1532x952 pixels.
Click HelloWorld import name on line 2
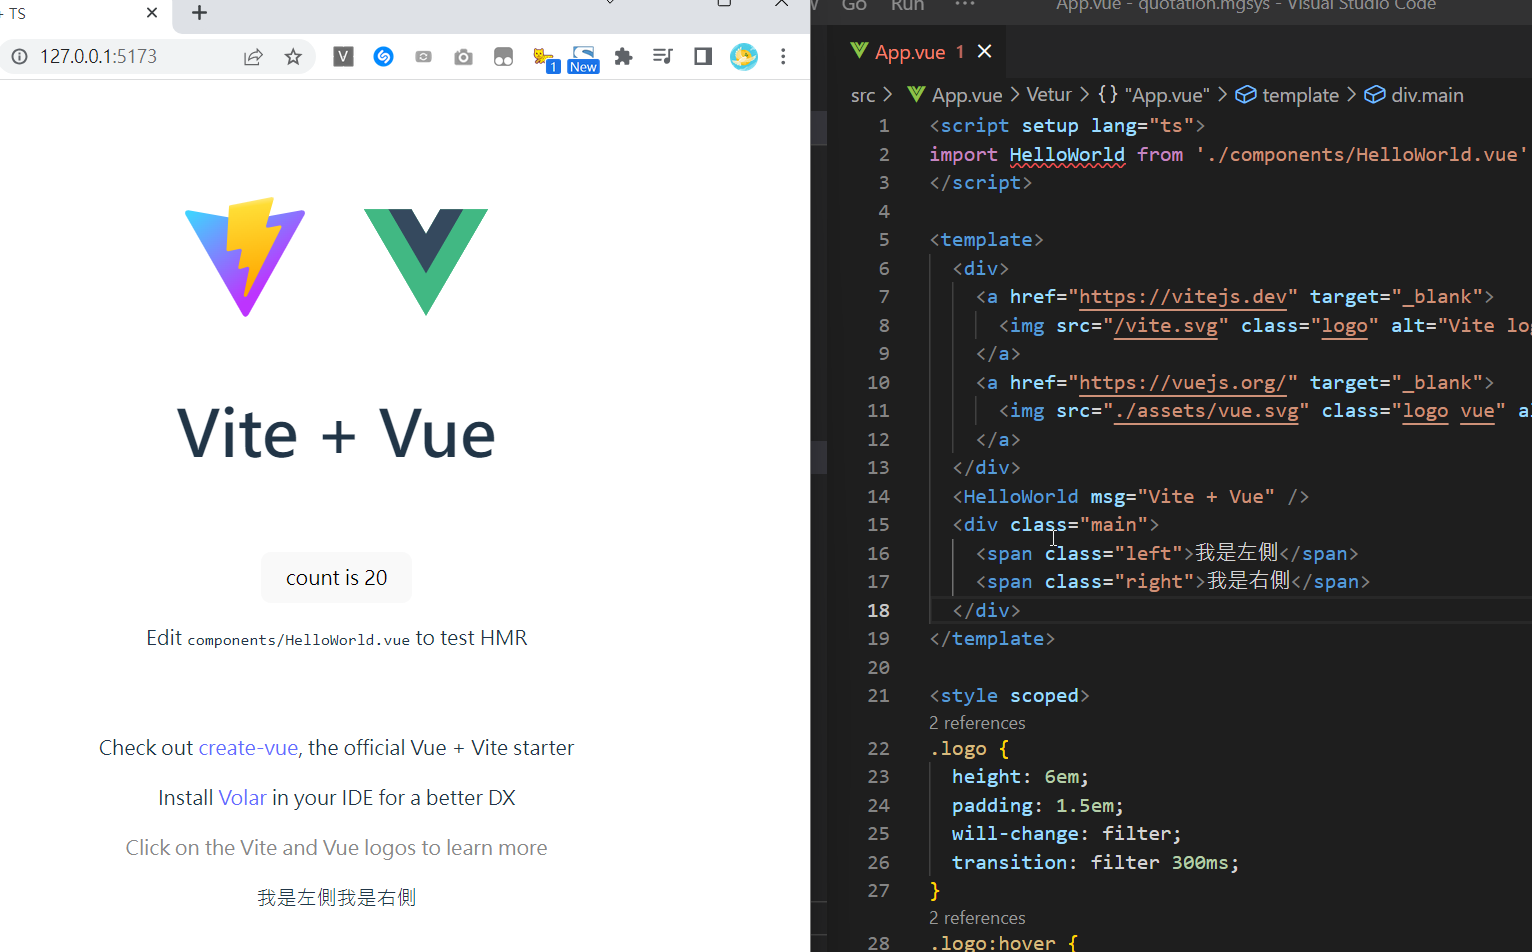coord(1067,155)
